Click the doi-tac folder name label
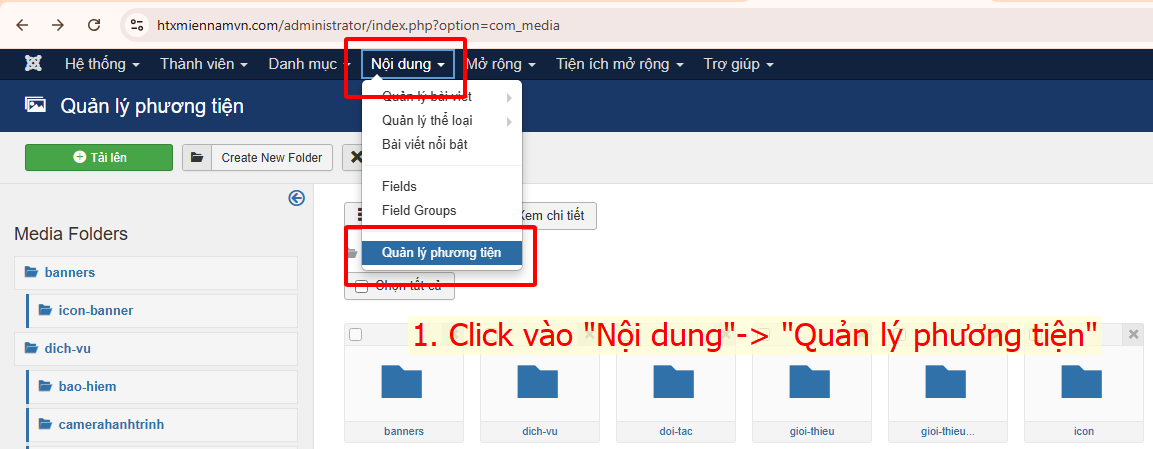The height and width of the screenshot is (449, 1153). coord(674,431)
